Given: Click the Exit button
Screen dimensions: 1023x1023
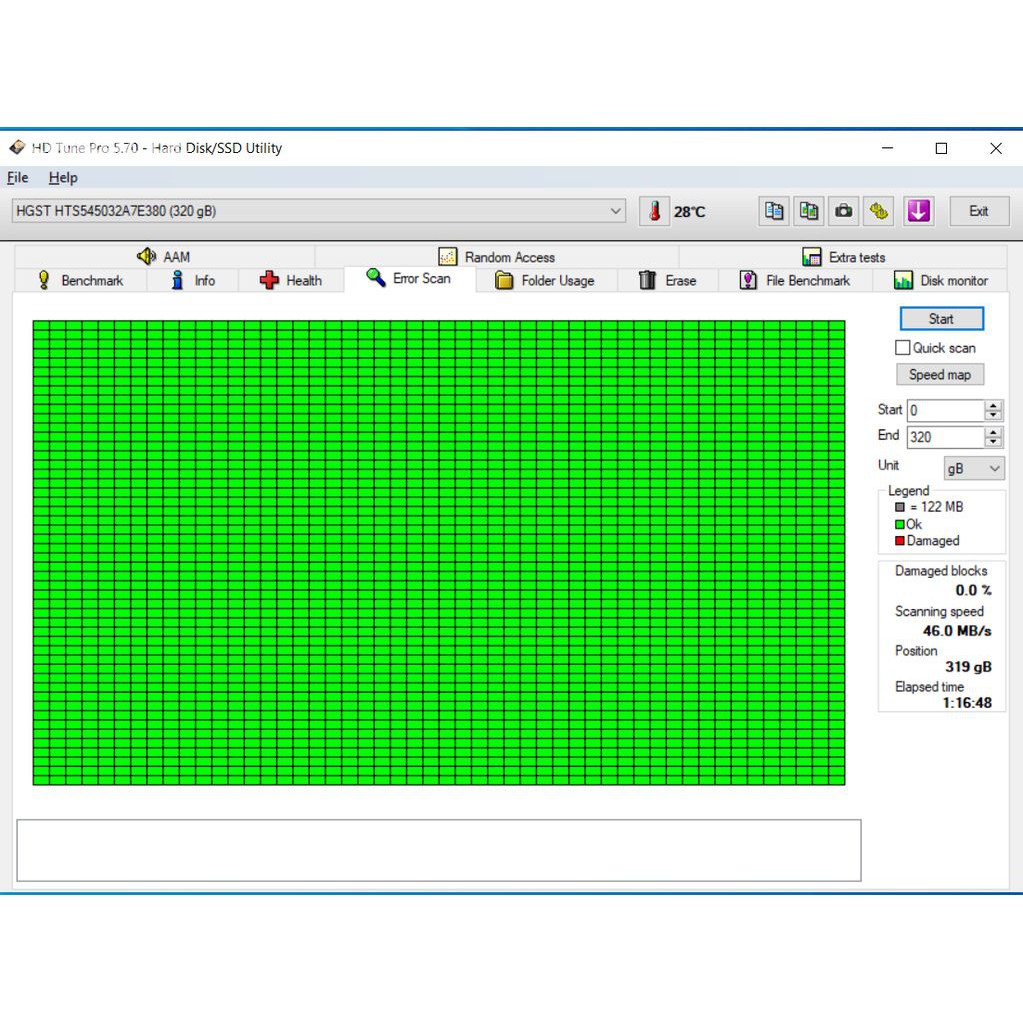Looking at the screenshot, I should pos(978,211).
